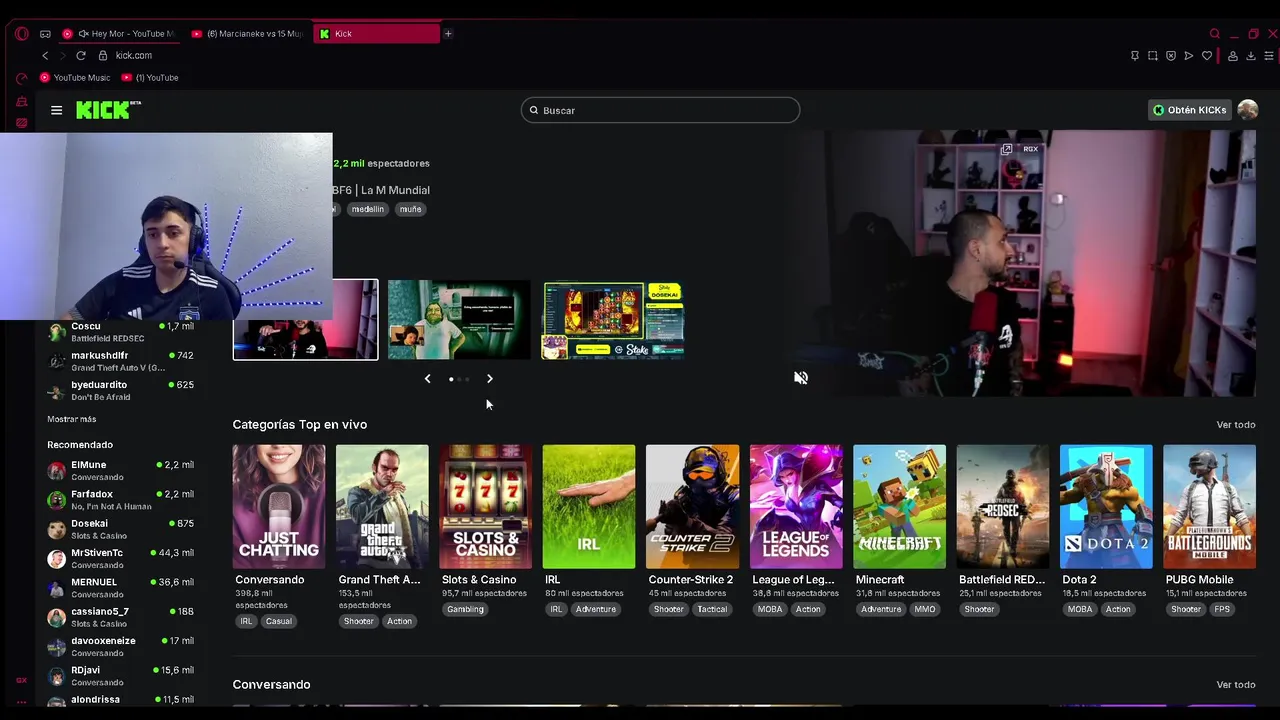Open Minecraft category cover
Viewport: 1280px width, 720px height.
tap(899, 507)
